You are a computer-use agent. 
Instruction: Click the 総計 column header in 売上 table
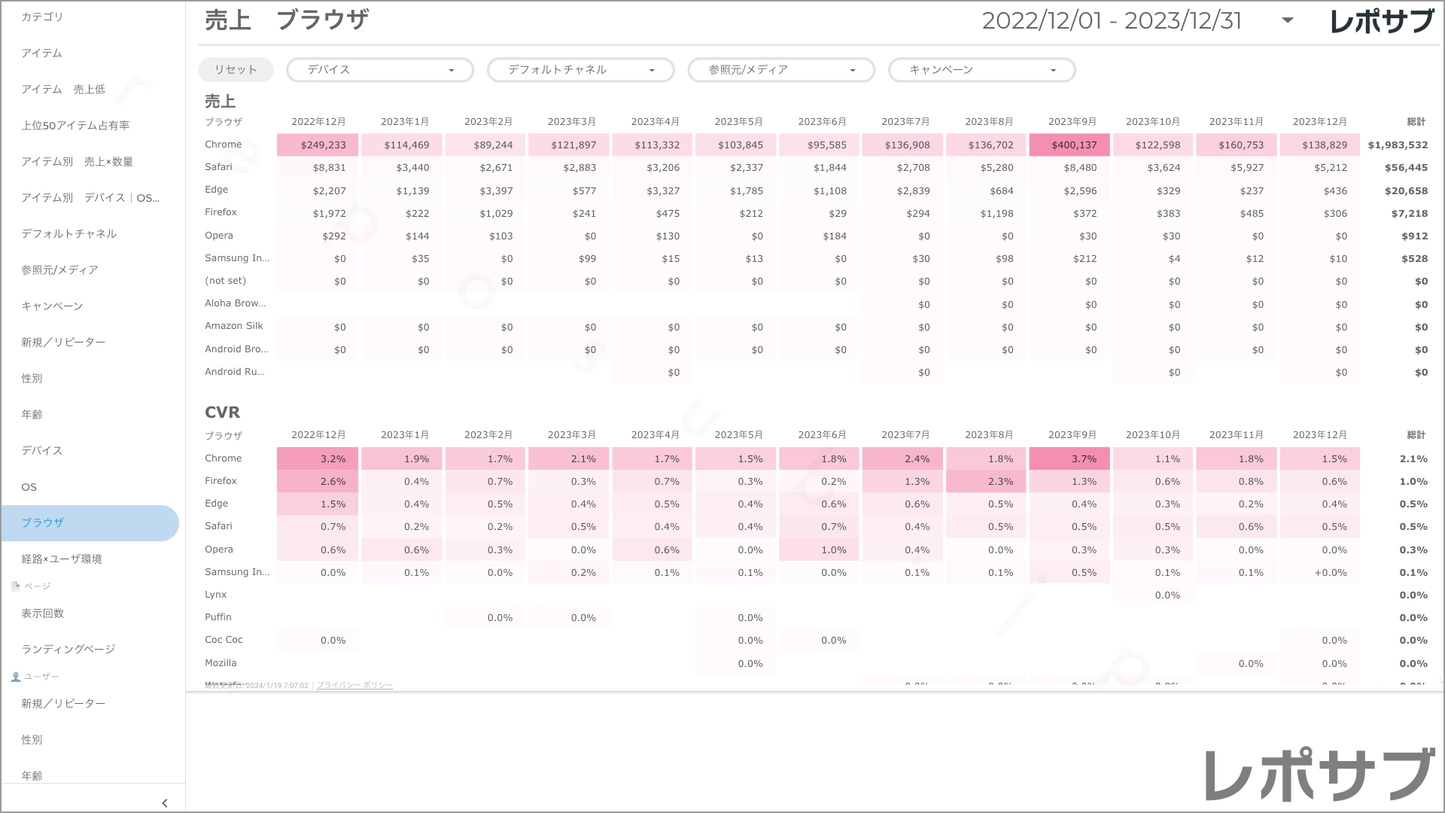click(x=1415, y=122)
